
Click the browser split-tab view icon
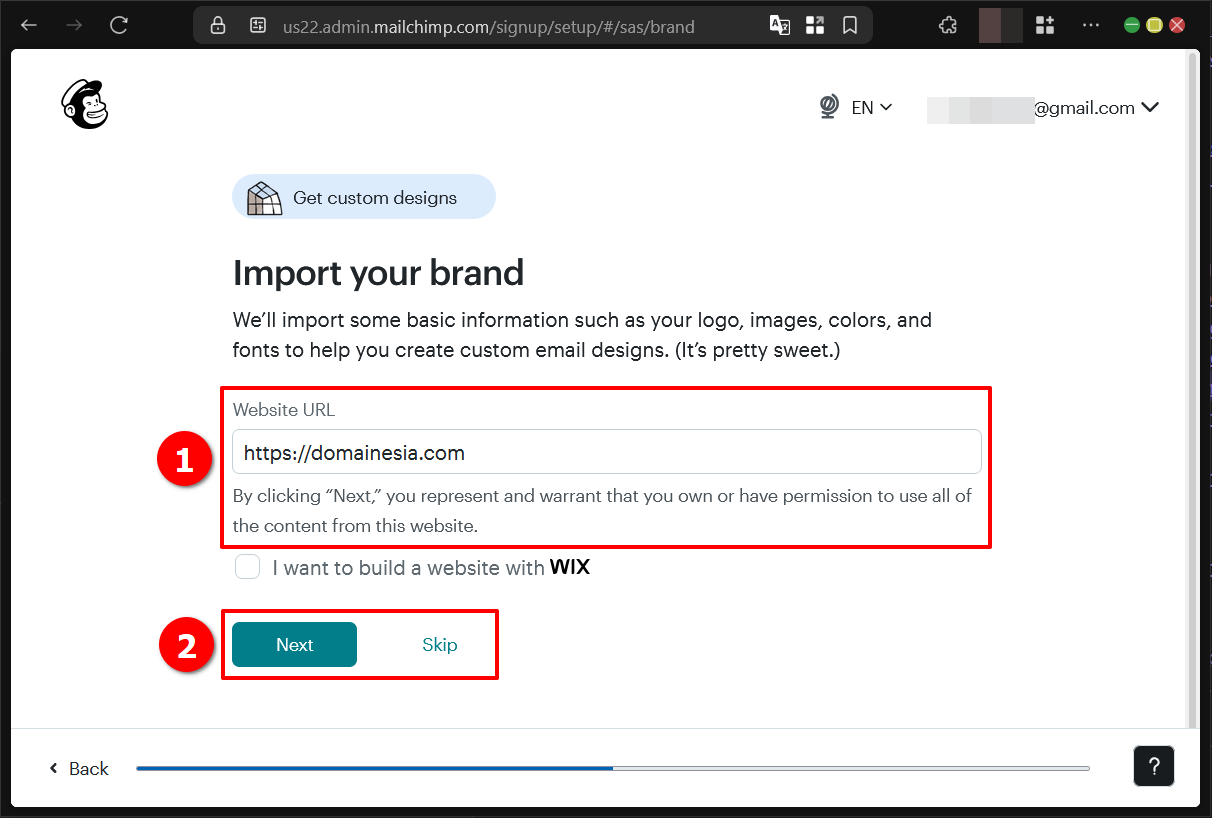(815, 24)
